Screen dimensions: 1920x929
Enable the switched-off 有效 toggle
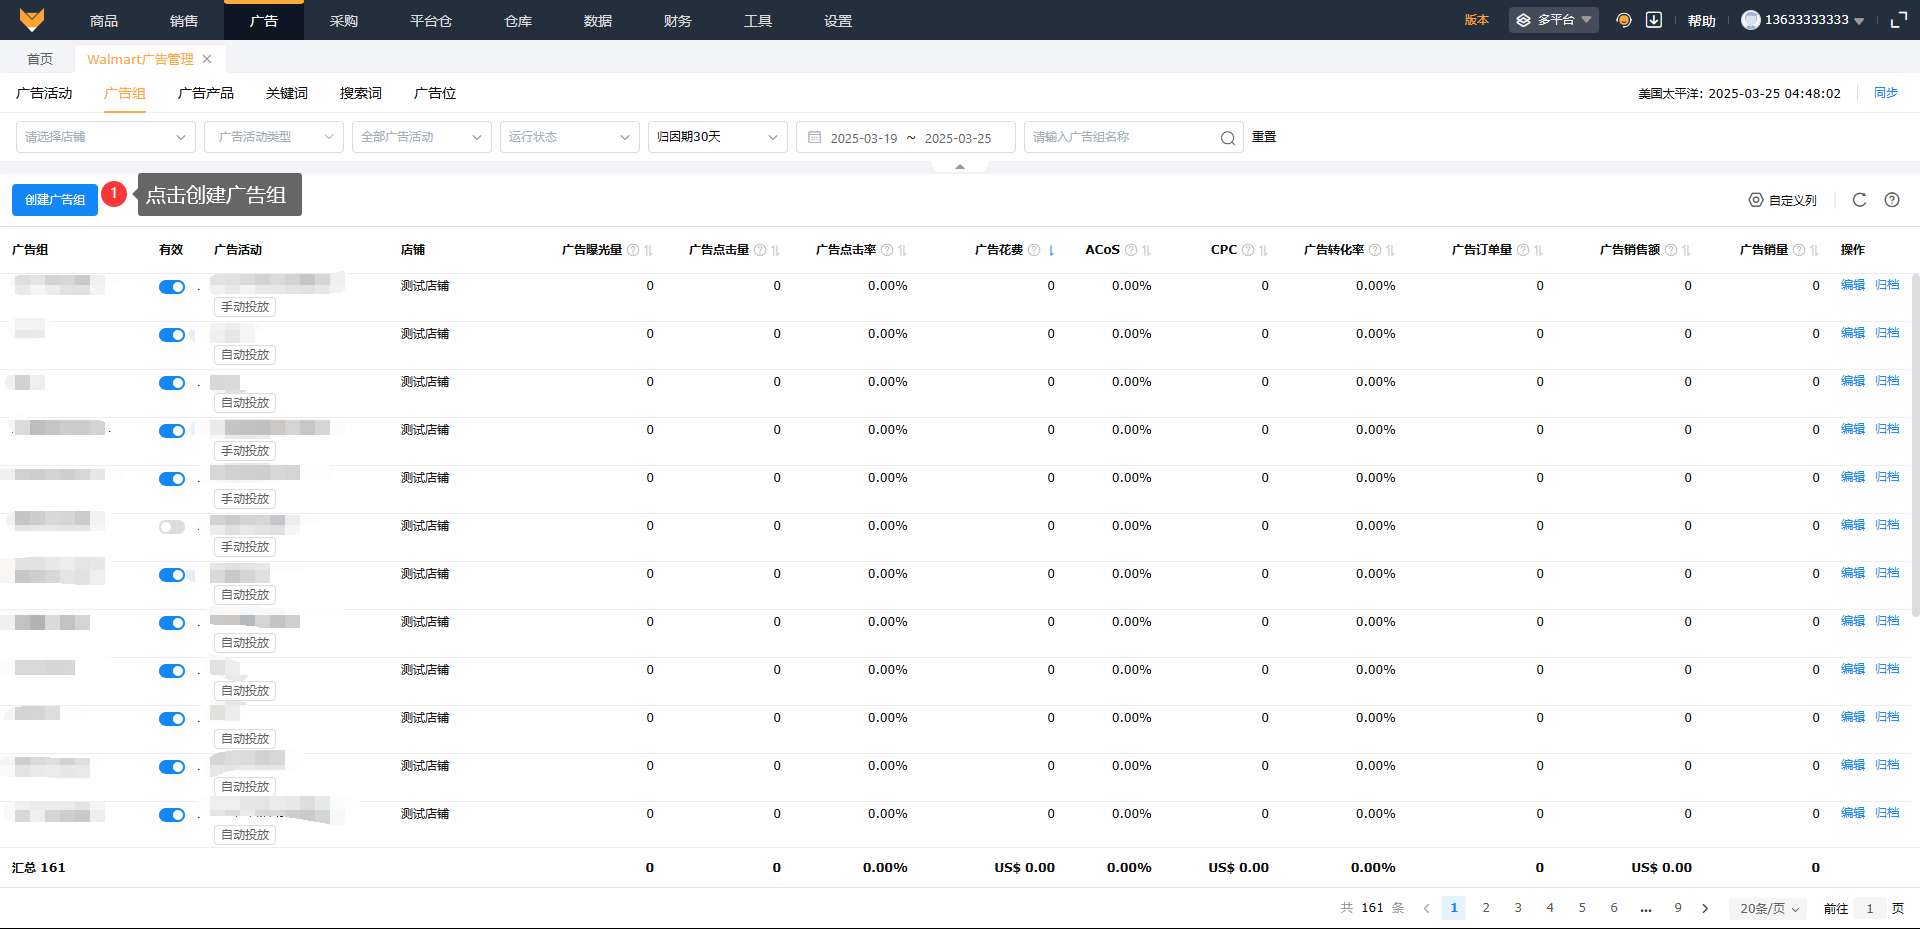click(x=172, y=527)
